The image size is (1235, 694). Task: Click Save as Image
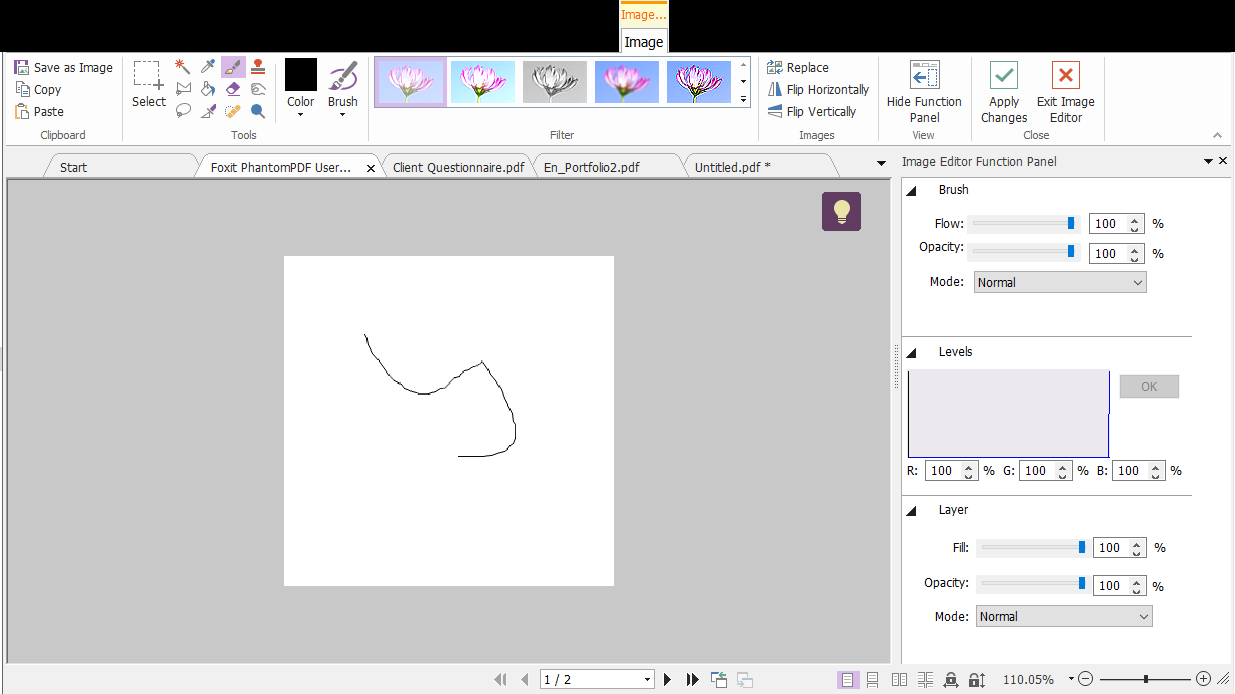tap(63, 67)
